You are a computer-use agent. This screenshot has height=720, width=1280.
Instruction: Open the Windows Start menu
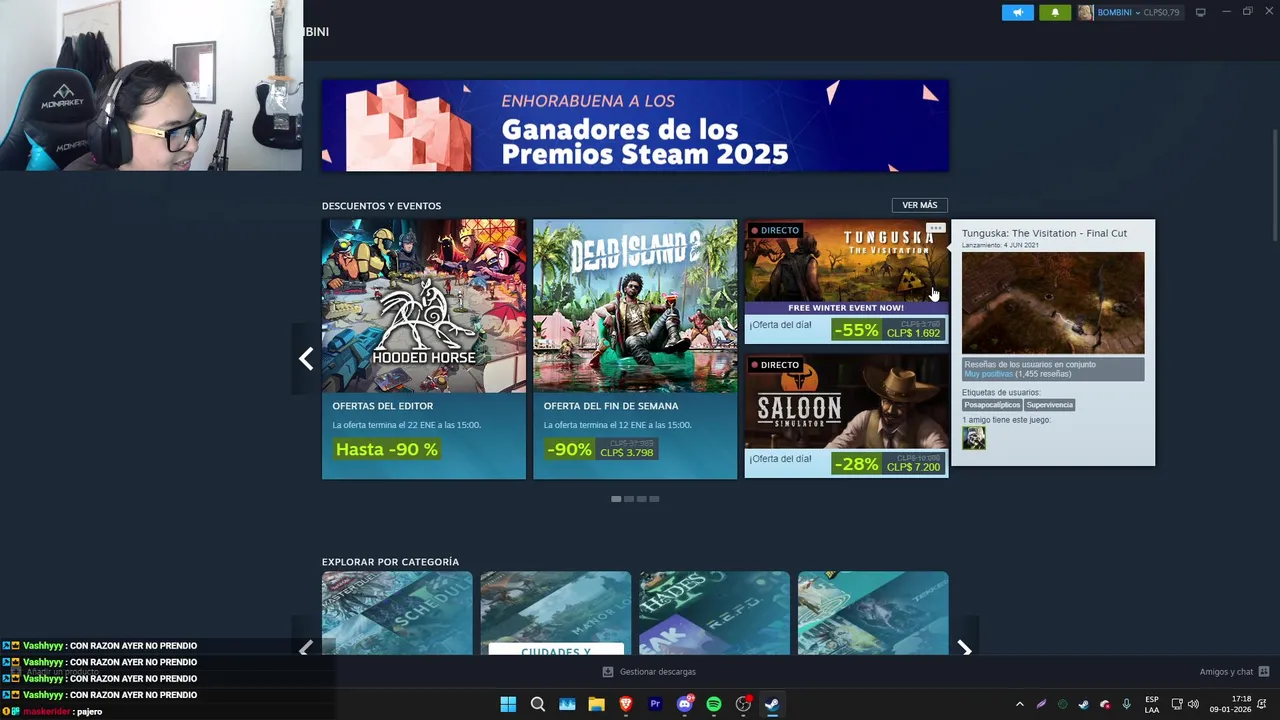click(508, 704)
